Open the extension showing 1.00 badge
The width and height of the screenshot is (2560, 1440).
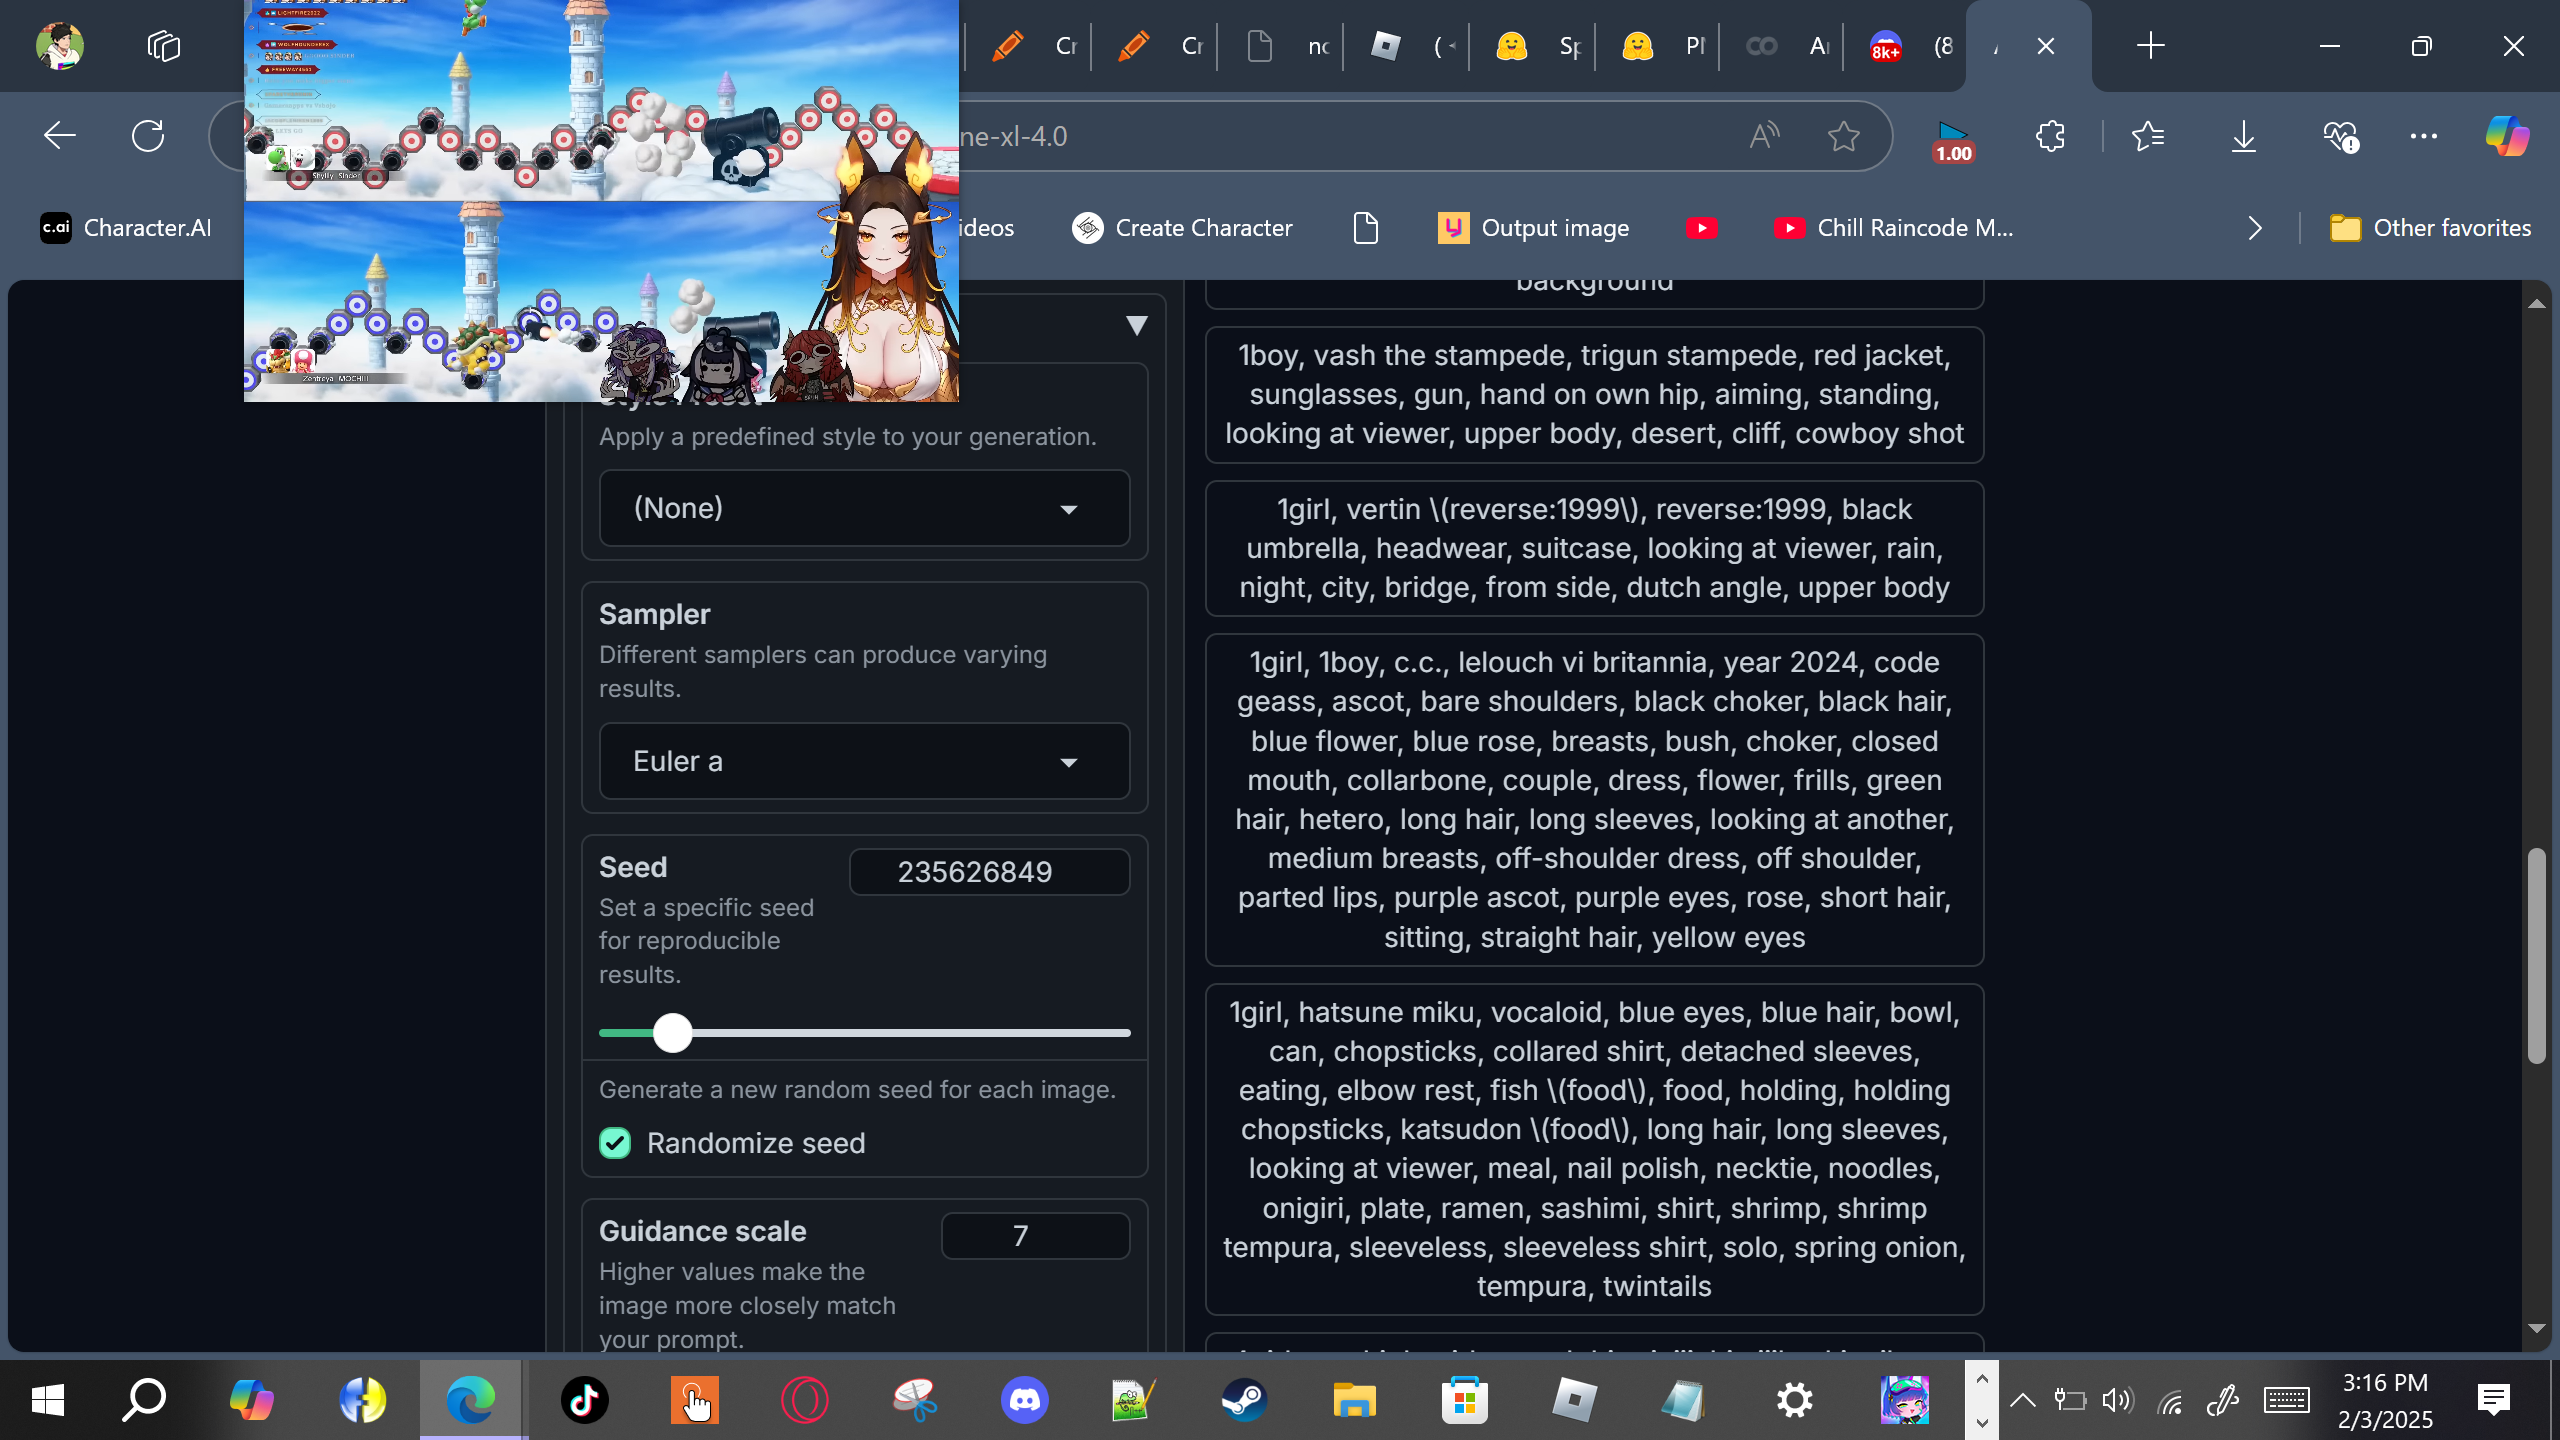1952,140
